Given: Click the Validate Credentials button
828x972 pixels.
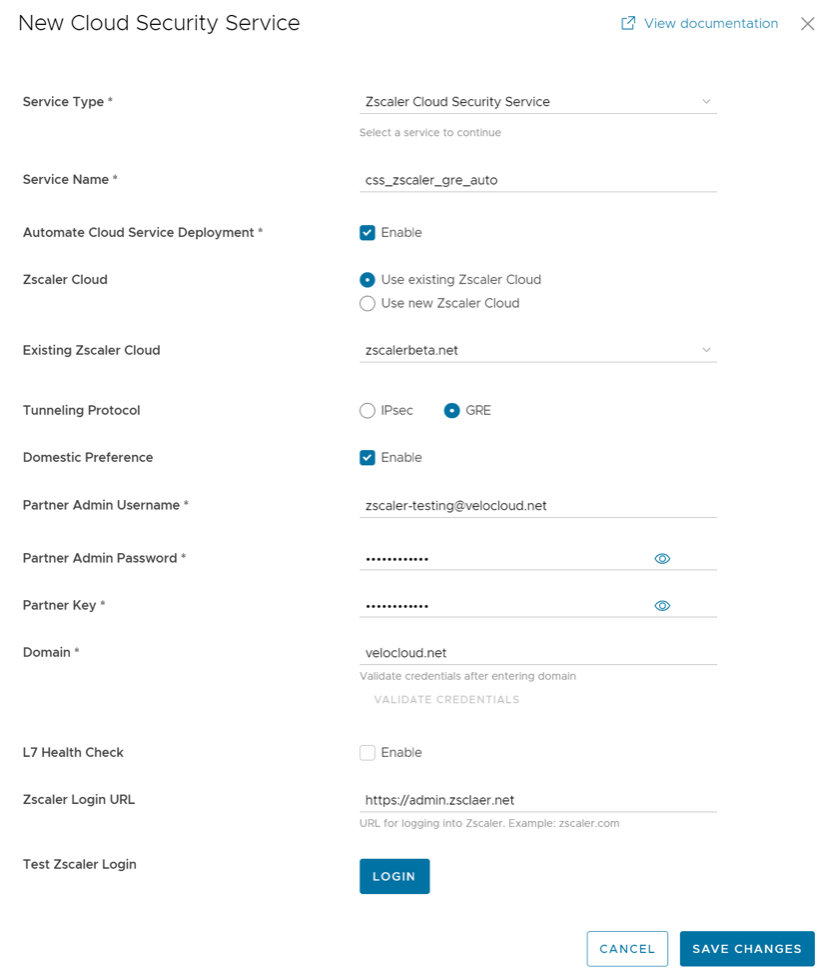Looking at the screenshot, I should [447, 700].
